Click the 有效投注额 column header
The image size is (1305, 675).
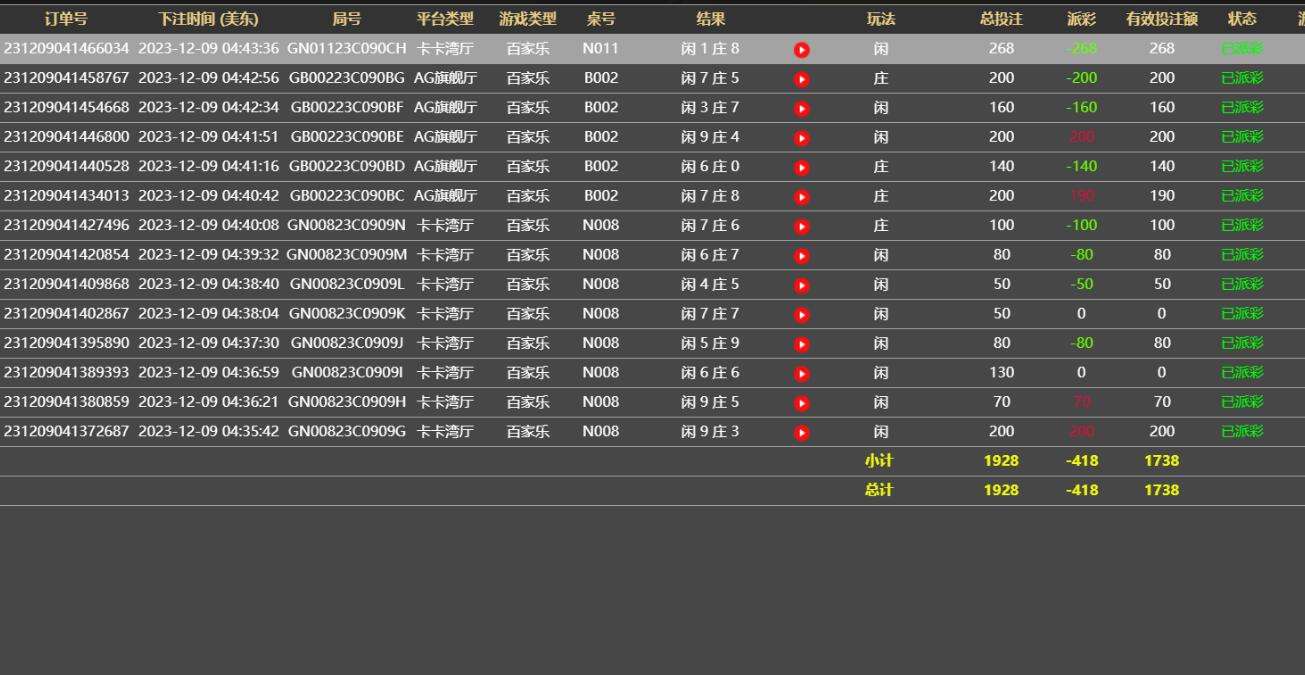click(1161, 19)
